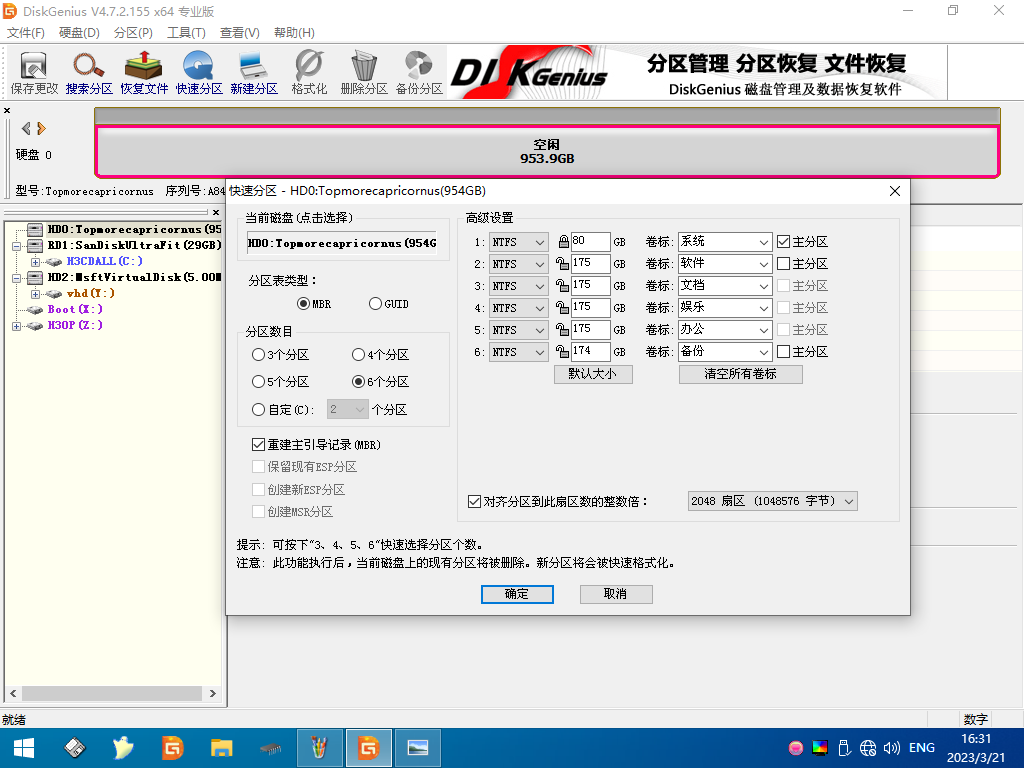Open the 备份 volume label dropdown
This screenshot has width=1024, height=768.
point(763,353)
